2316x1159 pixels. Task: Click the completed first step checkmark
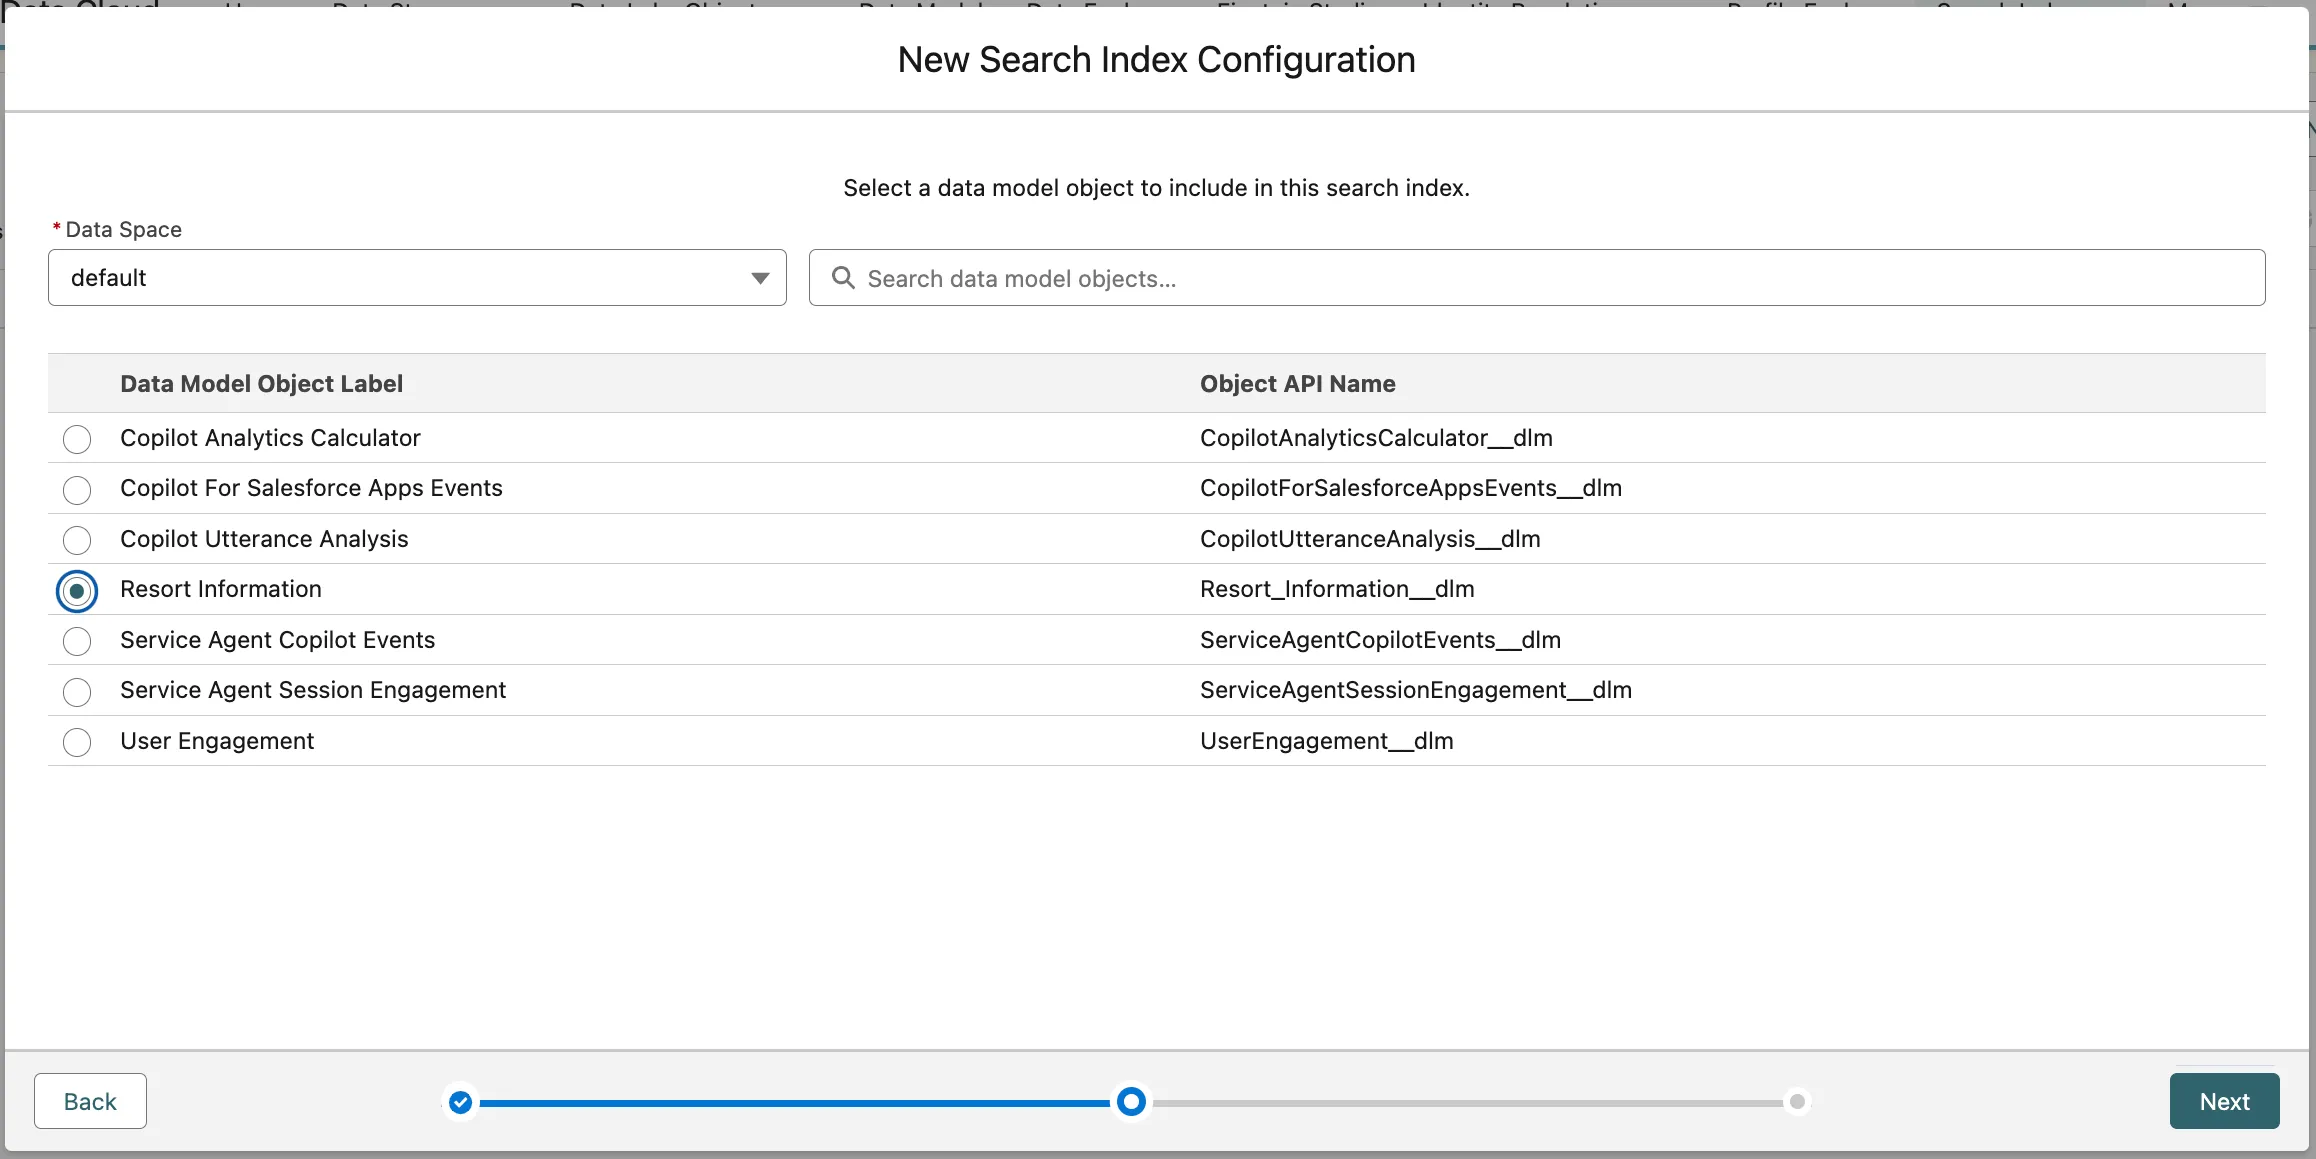click(x=460, y=1102)
